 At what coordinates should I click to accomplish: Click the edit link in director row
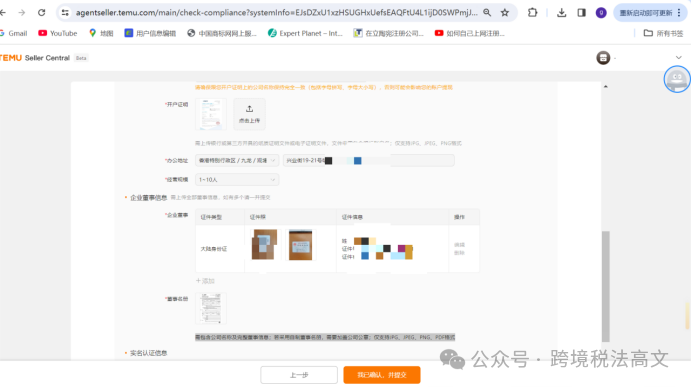459,245
